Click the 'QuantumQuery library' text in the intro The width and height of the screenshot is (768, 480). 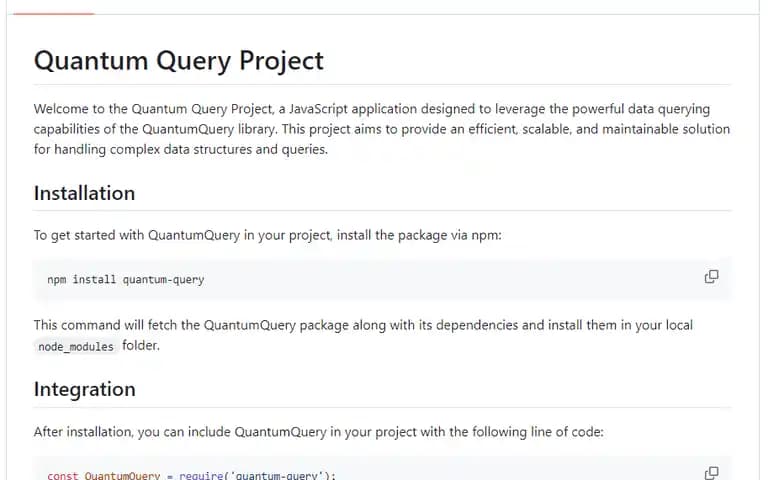tap(209, 129)
